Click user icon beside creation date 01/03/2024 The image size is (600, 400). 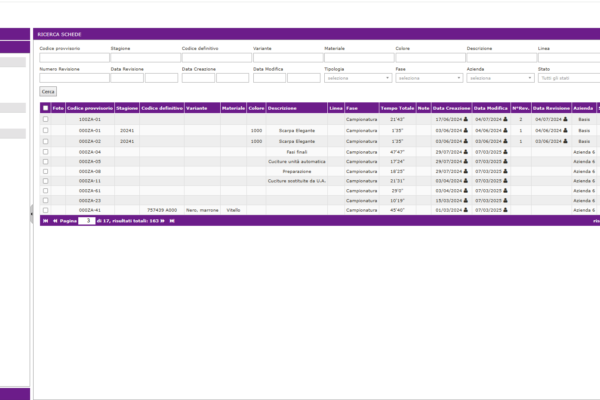click(465, 210)
